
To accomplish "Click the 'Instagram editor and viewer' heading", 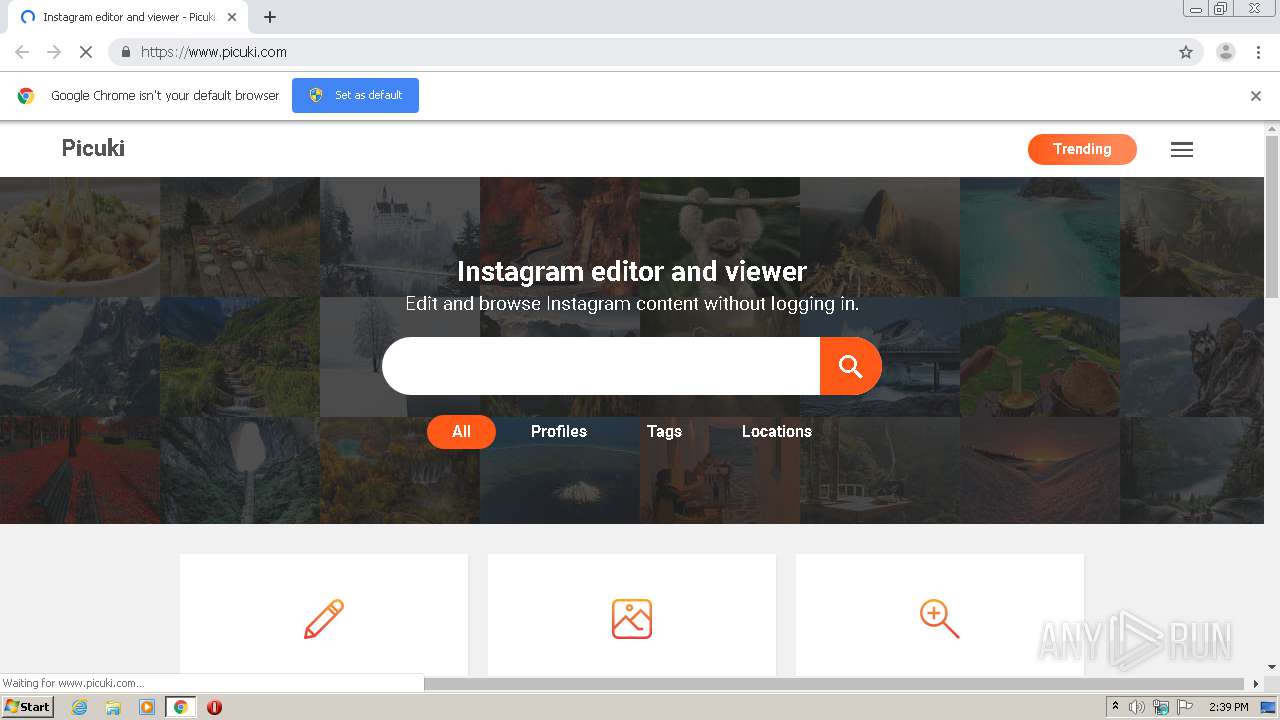I will click(x=632, y=271).
